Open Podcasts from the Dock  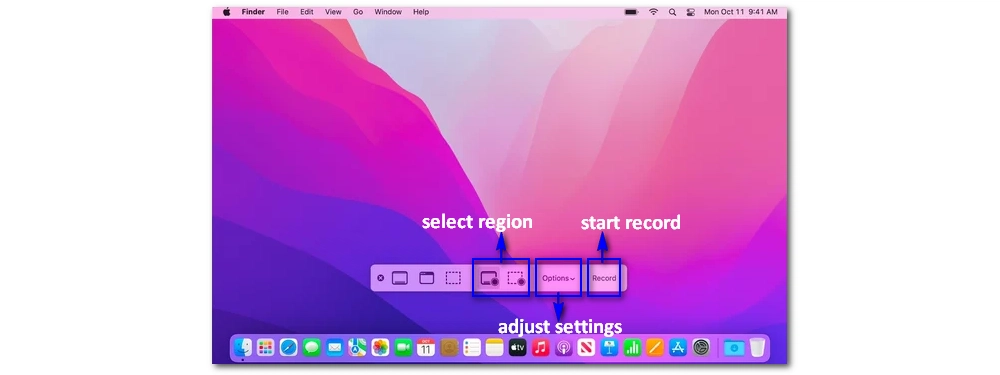pos(564,348)
